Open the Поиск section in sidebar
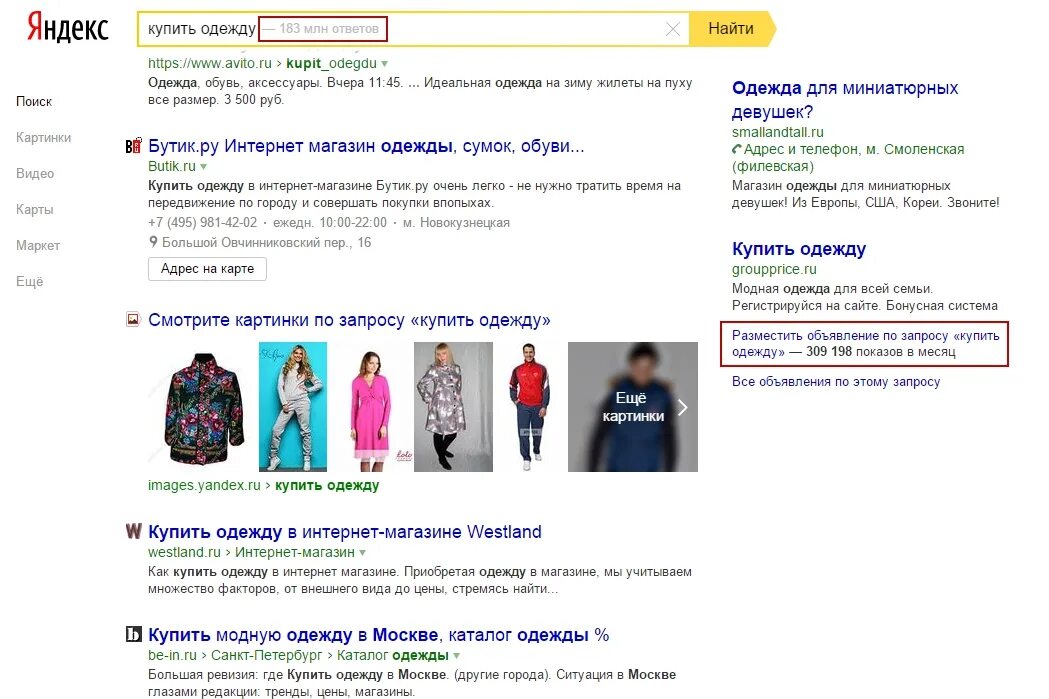The height and width of the screenshot is (699, 1049). pyautogui.click(x=33, y=102)
